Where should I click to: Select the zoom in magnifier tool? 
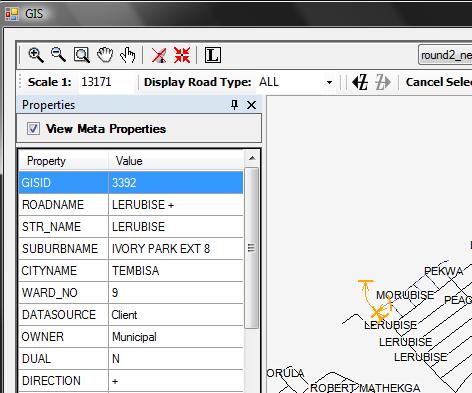tap(36, 55)
